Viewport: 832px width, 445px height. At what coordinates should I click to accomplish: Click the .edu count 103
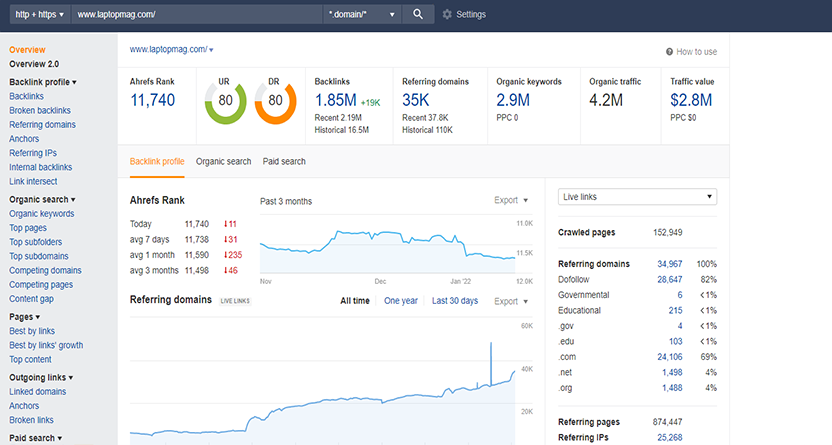point(675,341)
